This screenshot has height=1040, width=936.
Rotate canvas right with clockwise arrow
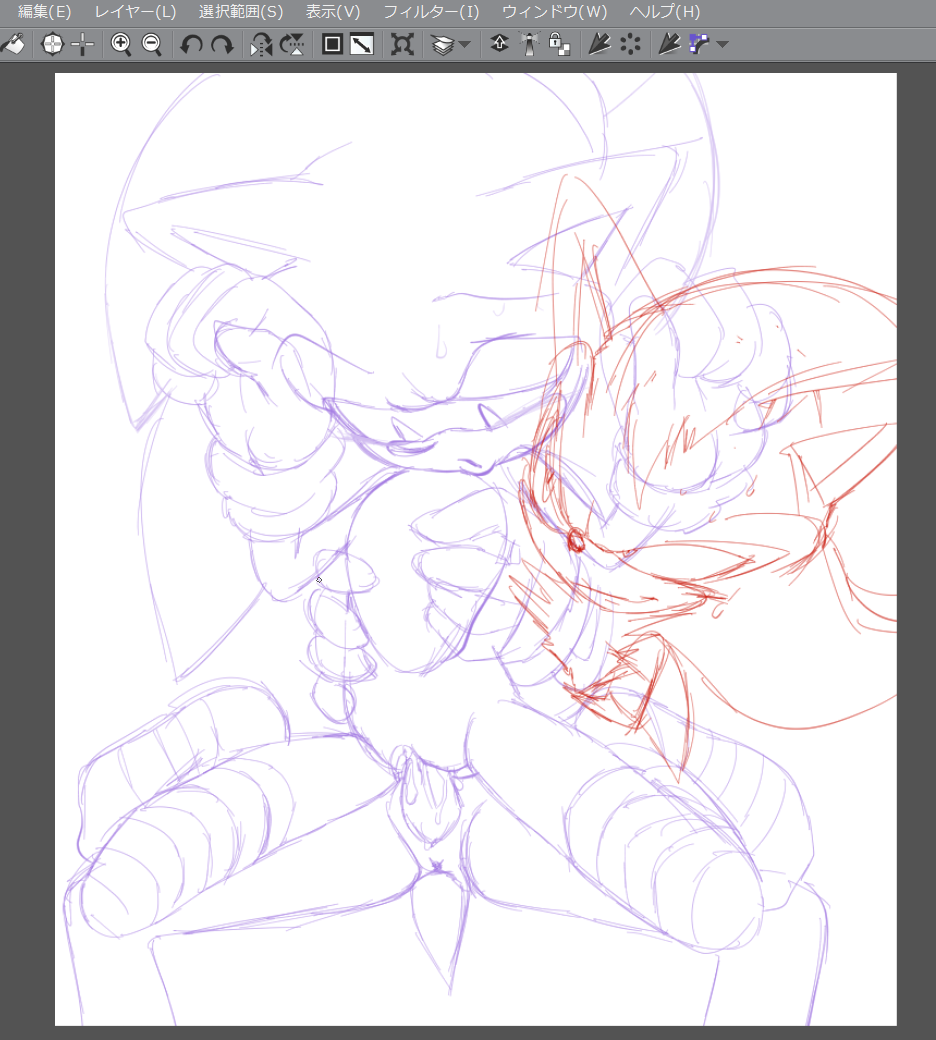pyautogui.click(x=222, y=44)
